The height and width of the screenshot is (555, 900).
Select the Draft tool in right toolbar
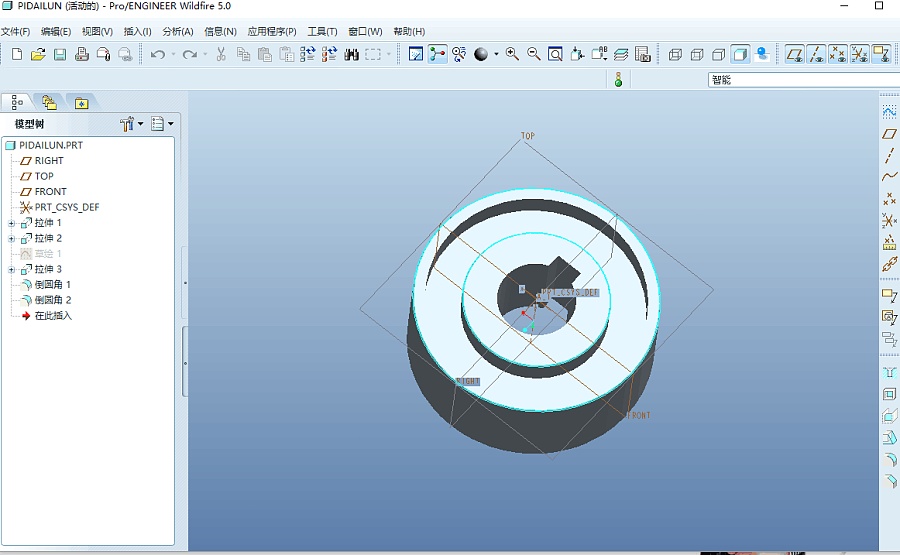tap(889, 438)
